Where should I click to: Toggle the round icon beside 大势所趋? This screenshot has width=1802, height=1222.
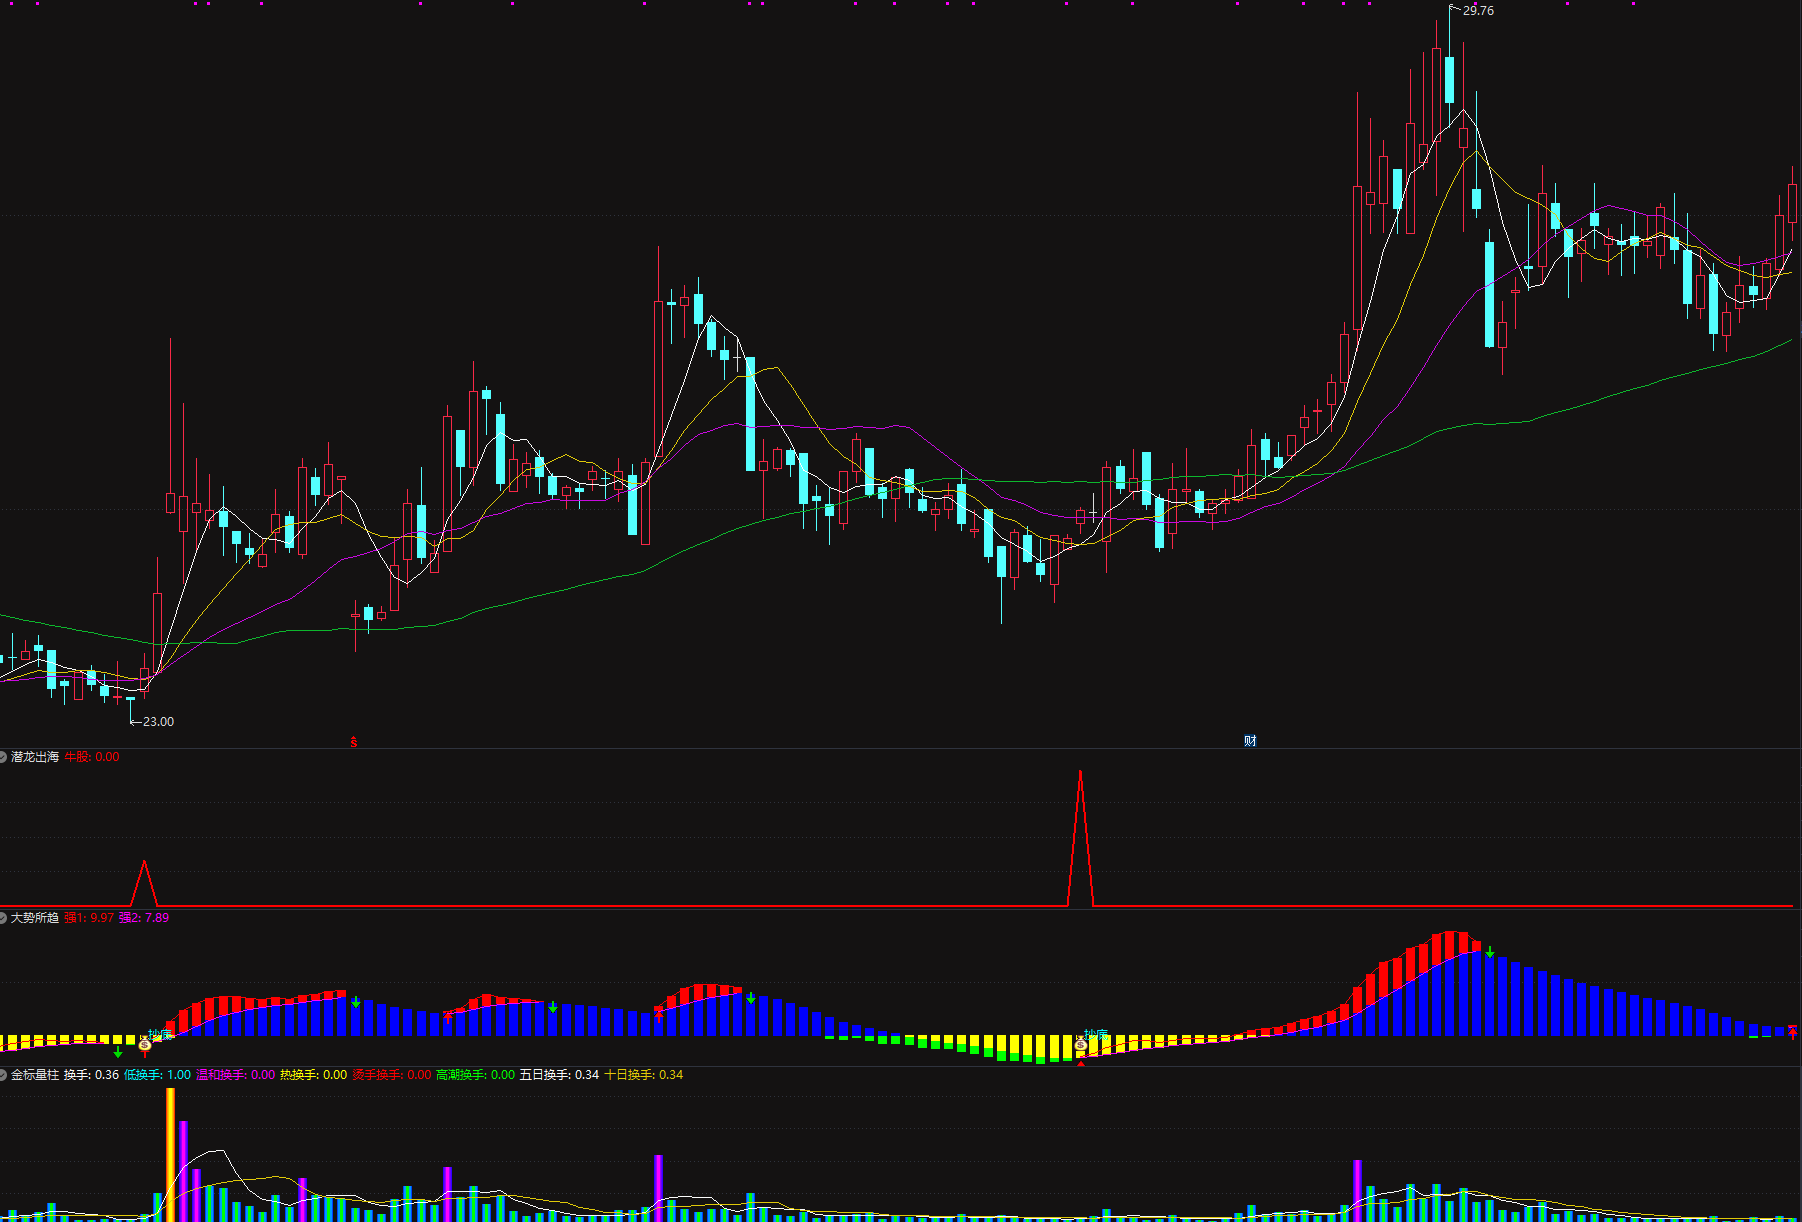[x=4, y=918]
